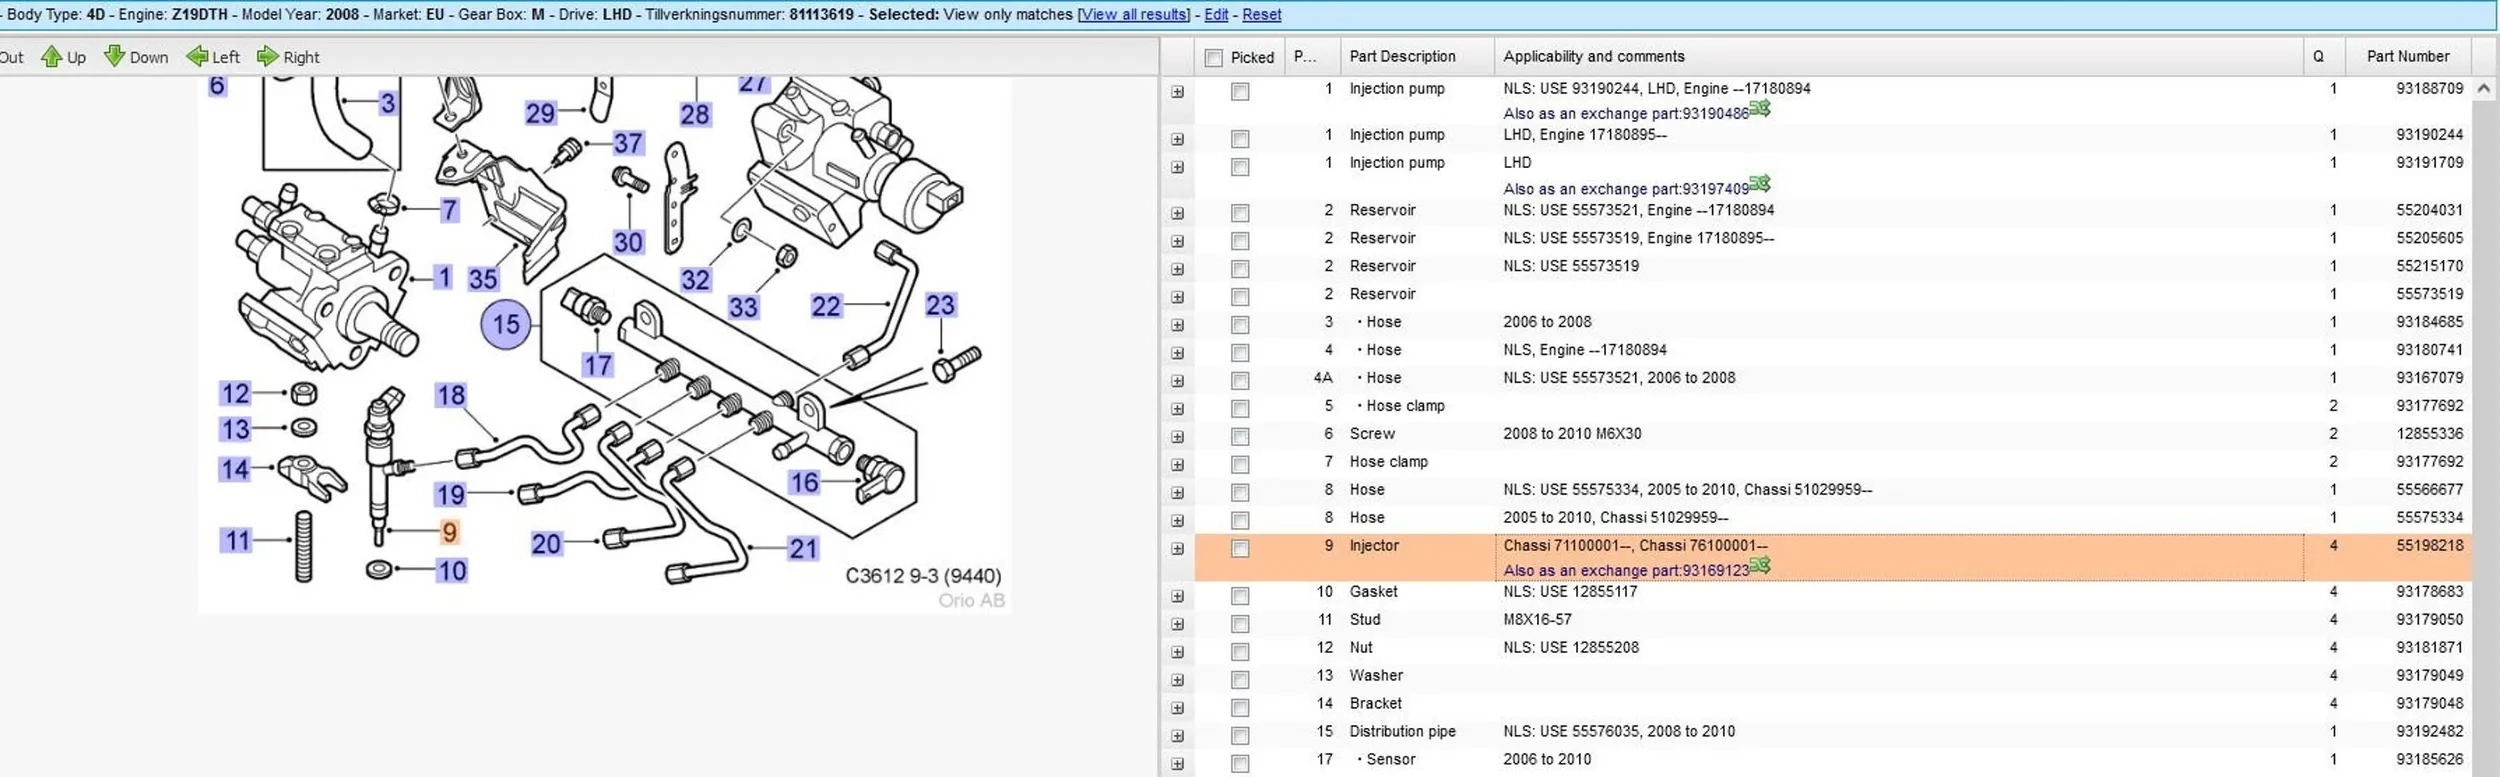Select the Bracket row description

point(1375,704)
